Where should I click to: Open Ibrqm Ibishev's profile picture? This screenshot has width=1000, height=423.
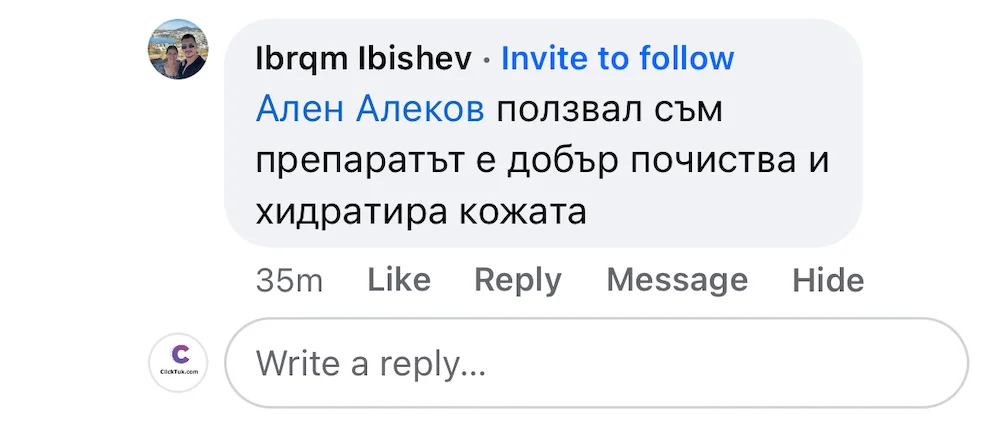[x=177, y=50]
